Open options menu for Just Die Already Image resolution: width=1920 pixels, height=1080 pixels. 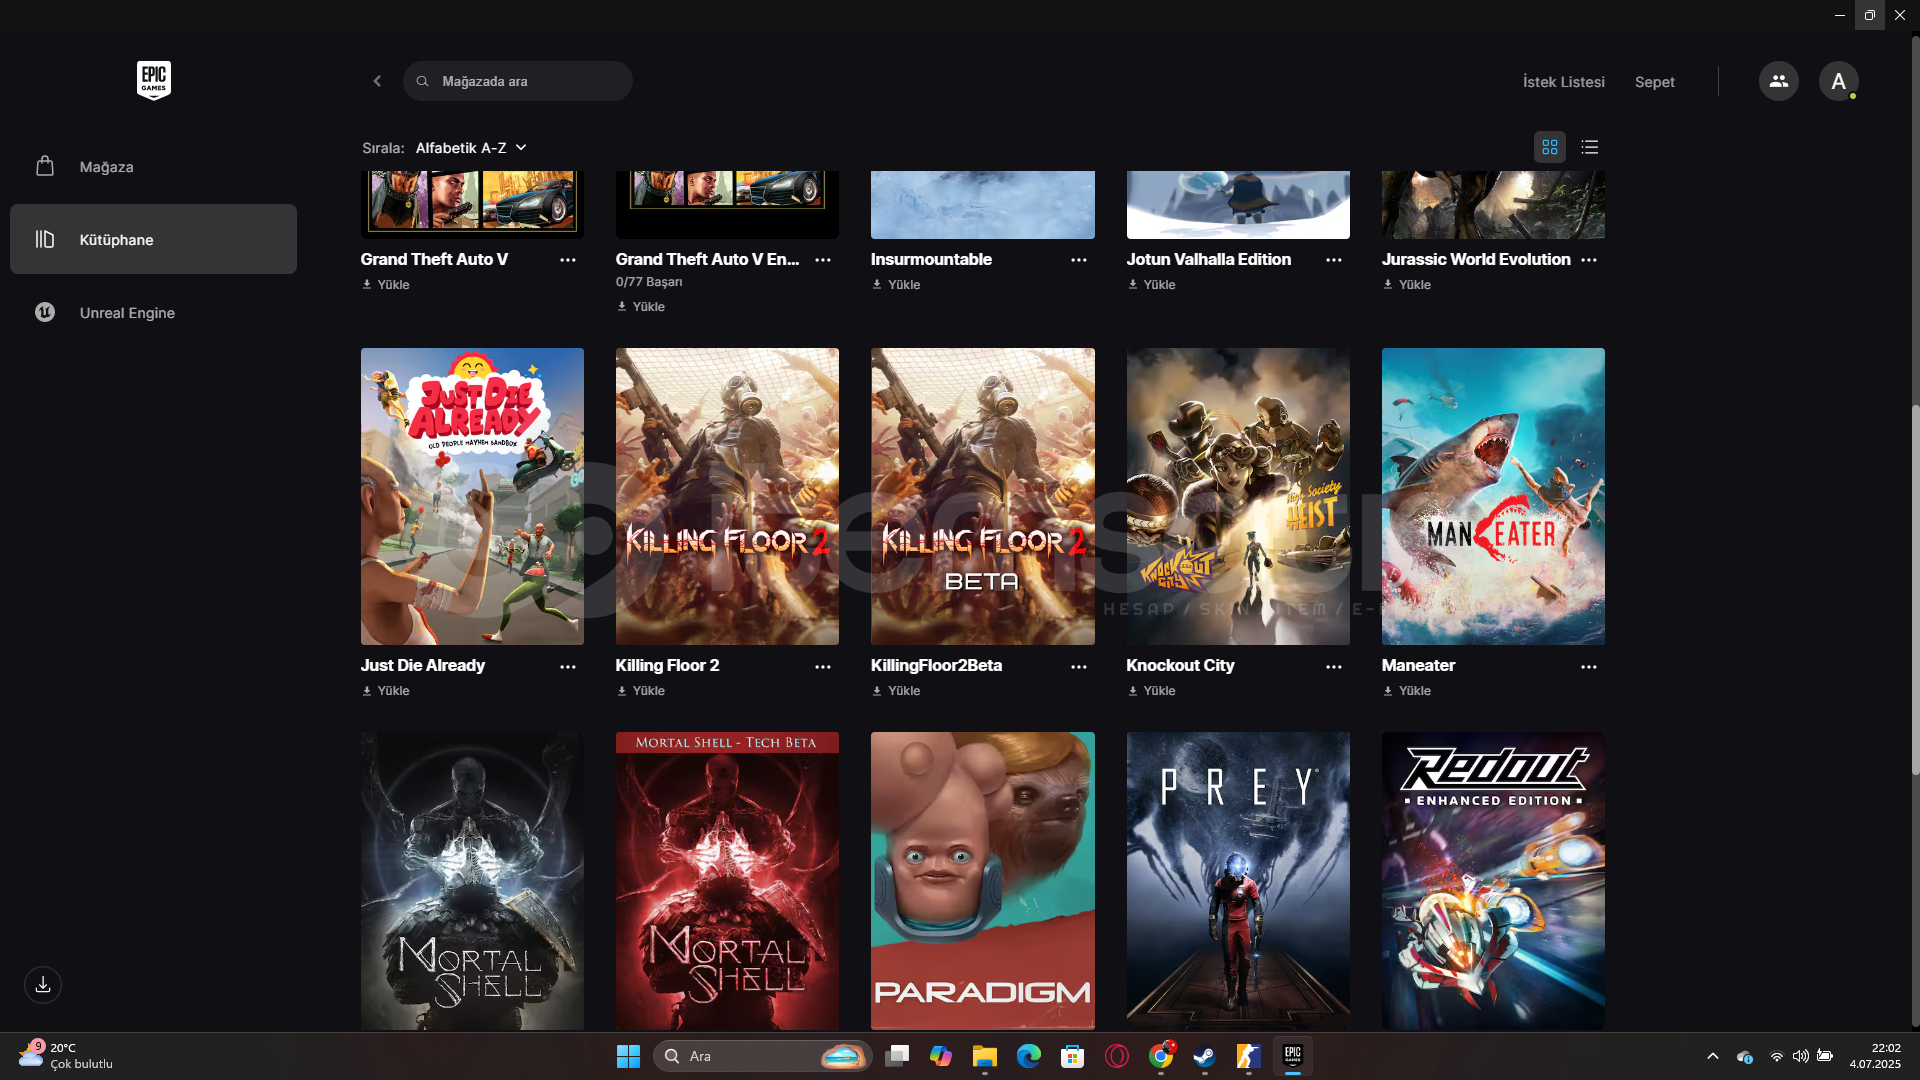click(x=568, y=667)
